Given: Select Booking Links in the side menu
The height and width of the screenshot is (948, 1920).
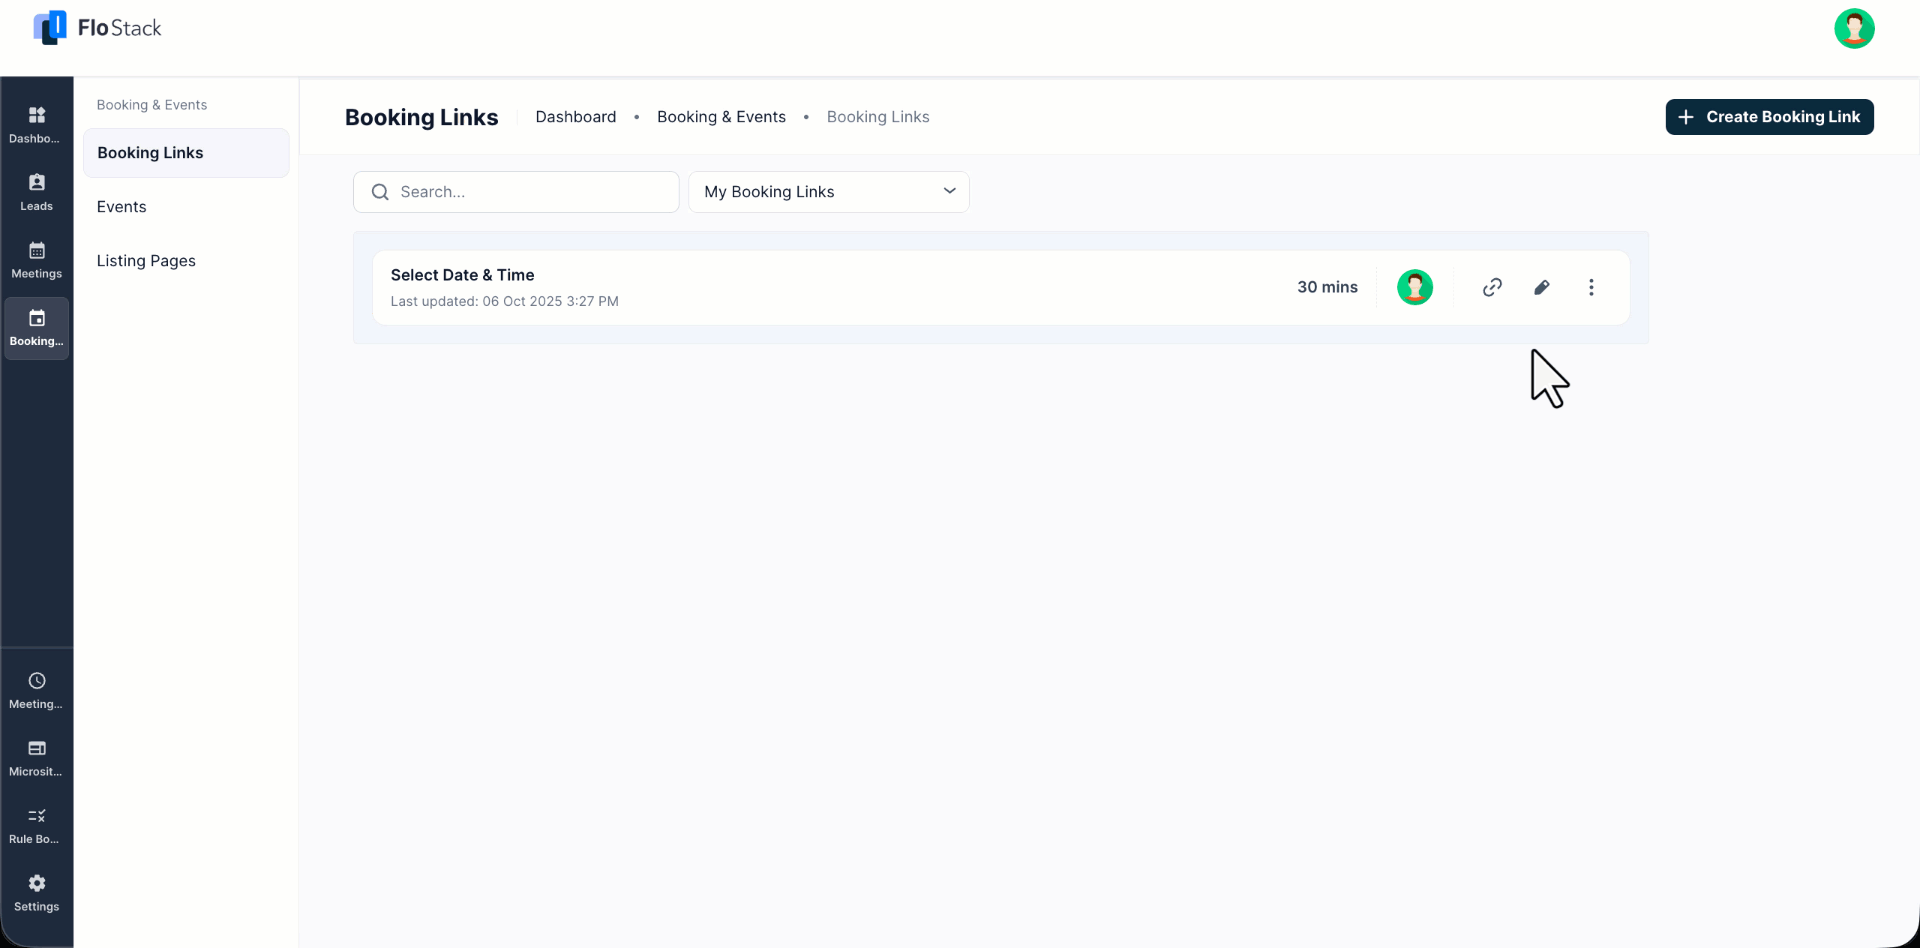Looking at the screenshot, I should 186,153.
